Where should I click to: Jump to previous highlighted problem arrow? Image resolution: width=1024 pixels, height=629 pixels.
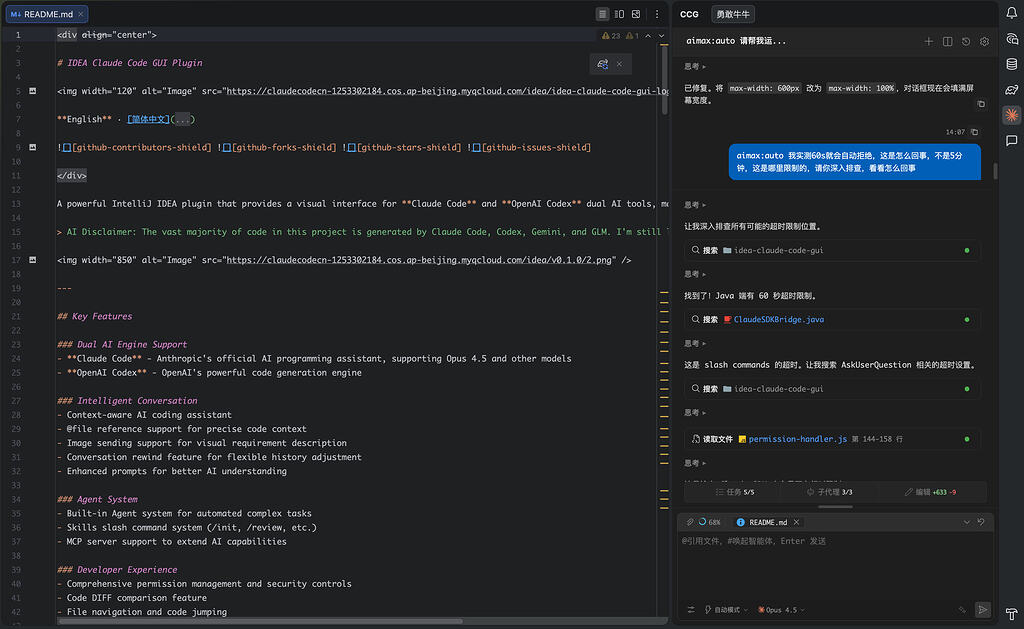tap(648, 35)
